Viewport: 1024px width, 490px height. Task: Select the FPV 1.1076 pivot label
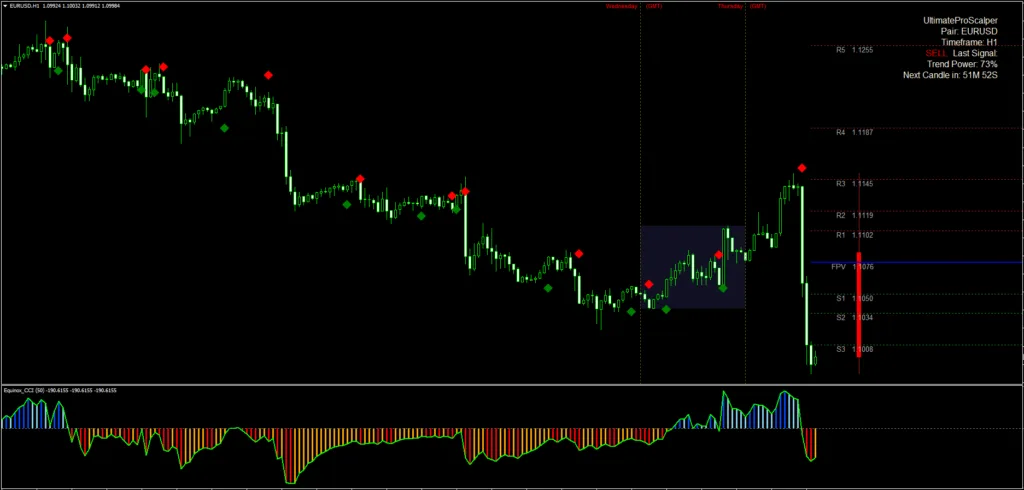[x=852, y=267]
